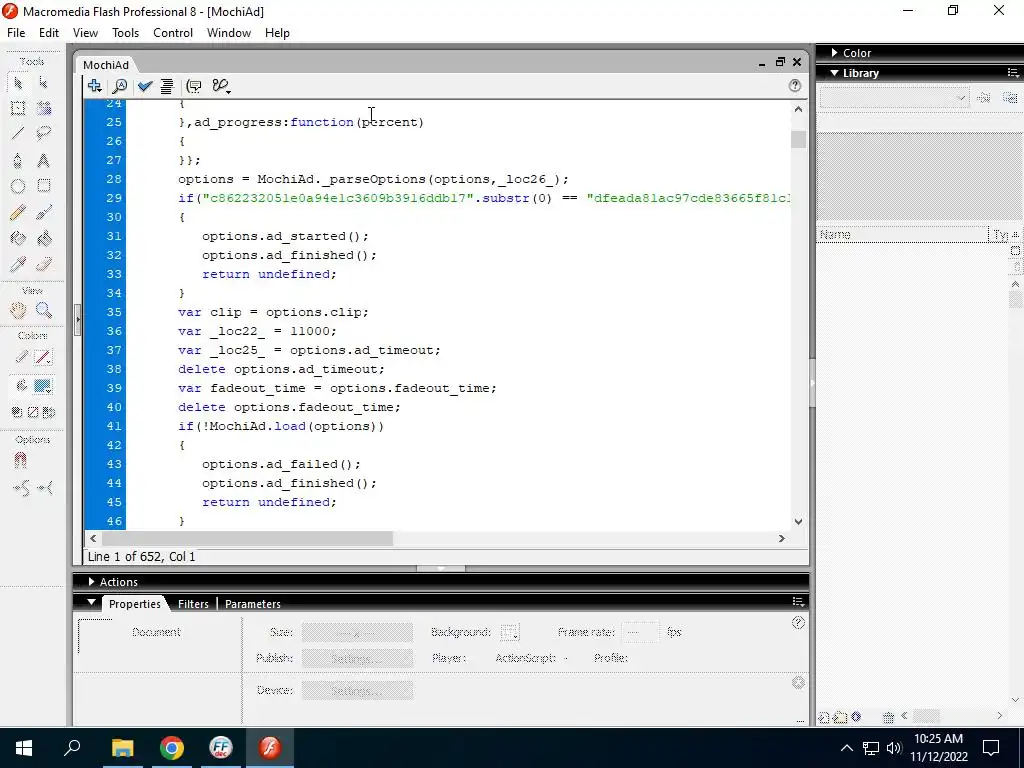Select the Eyedropper tool
Viewport: 1024px width, 768px height.
[x=18, y=264]
